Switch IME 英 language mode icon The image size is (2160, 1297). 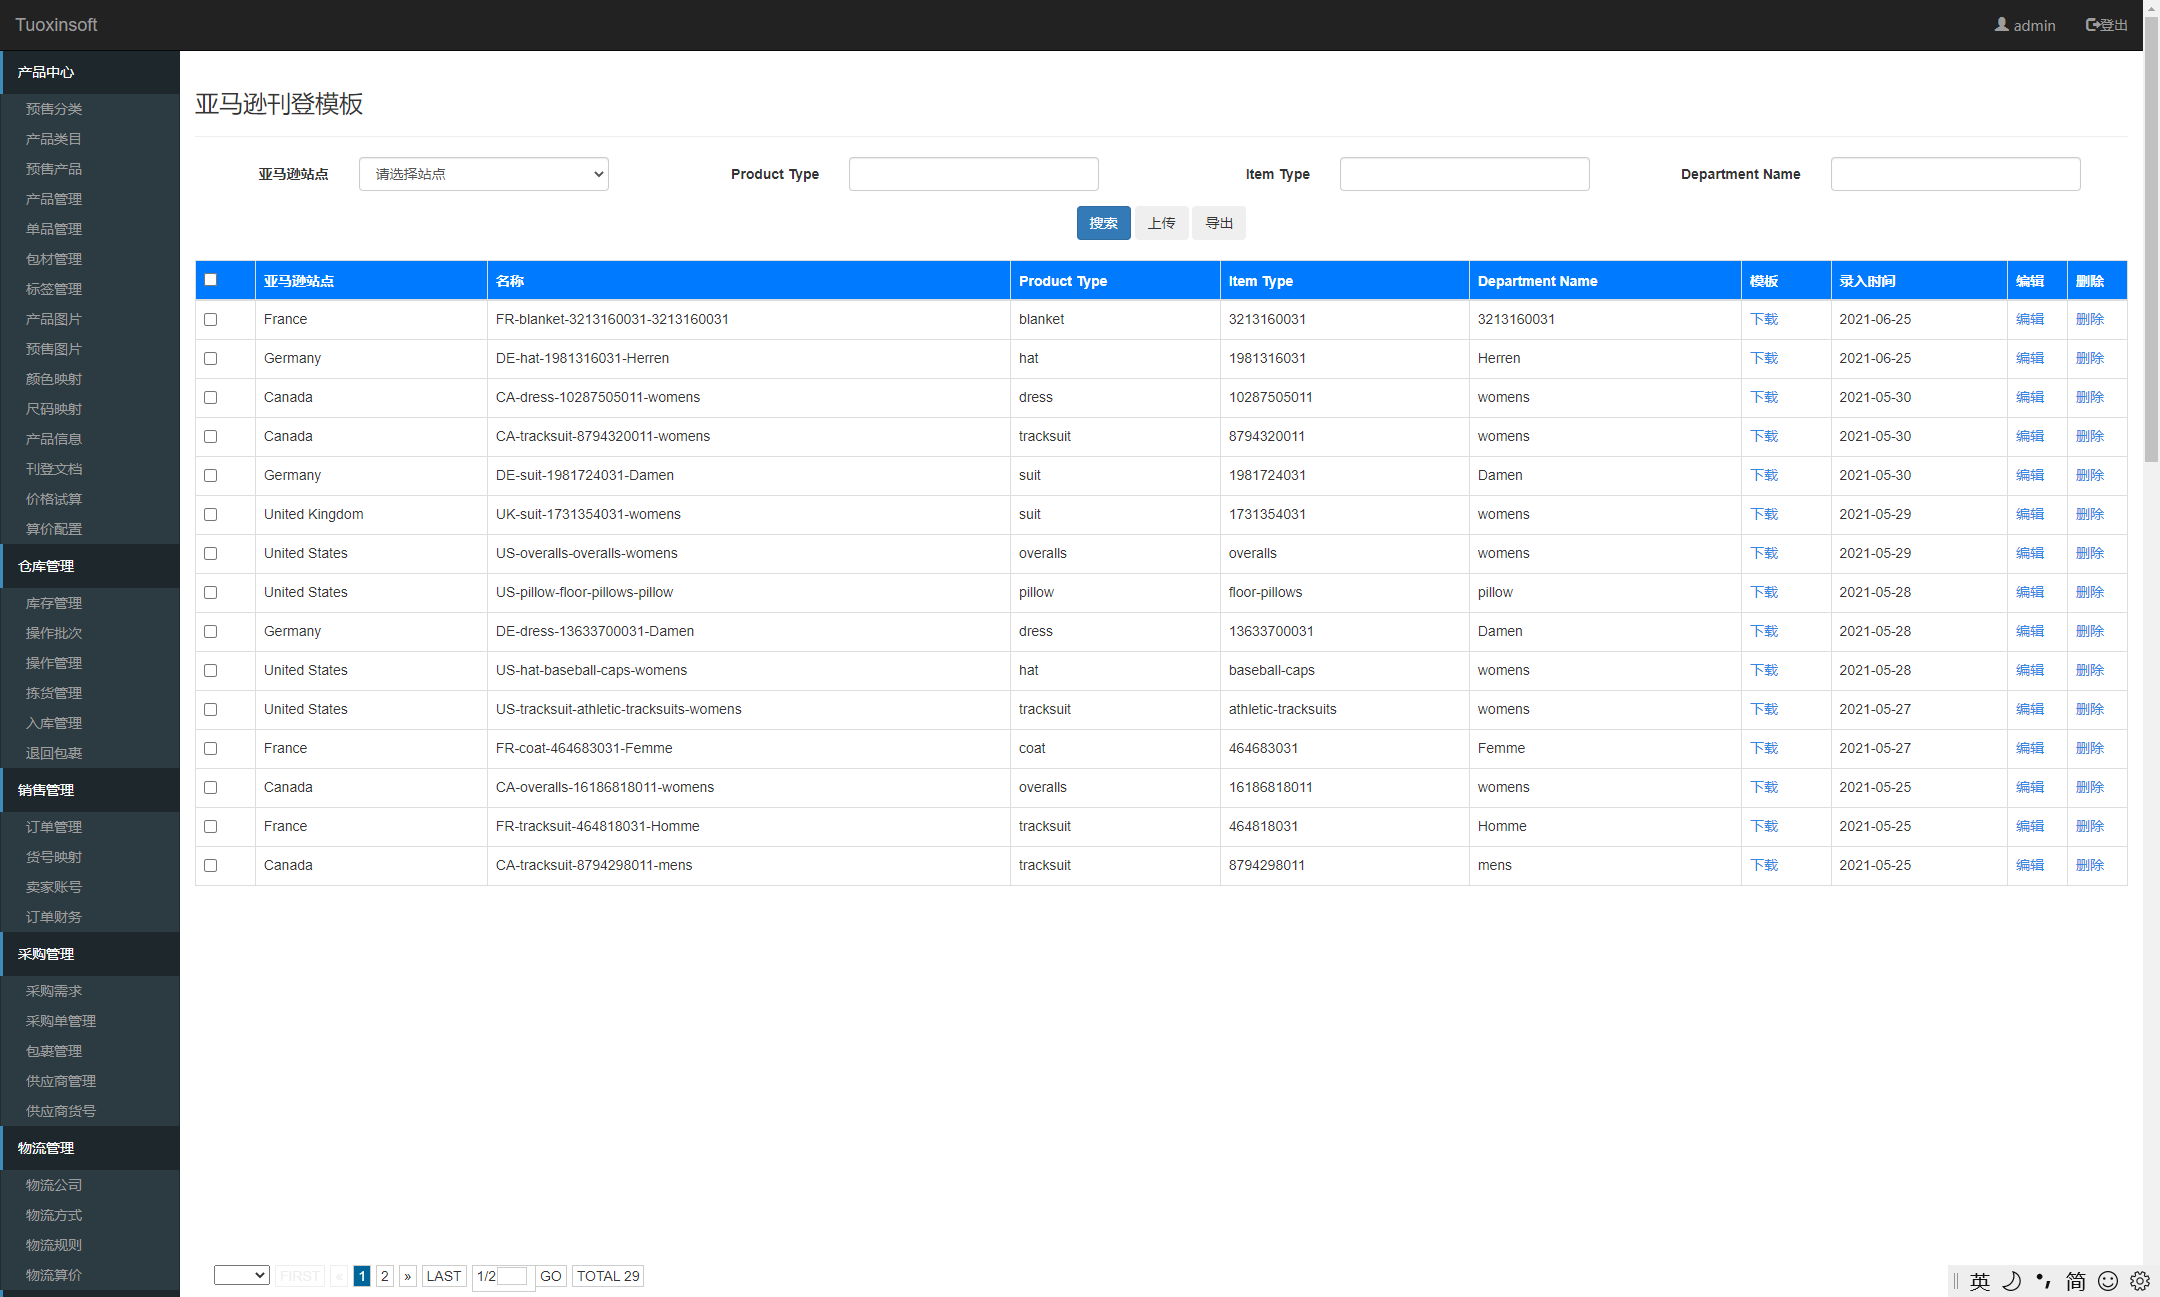(1980, 1281)
